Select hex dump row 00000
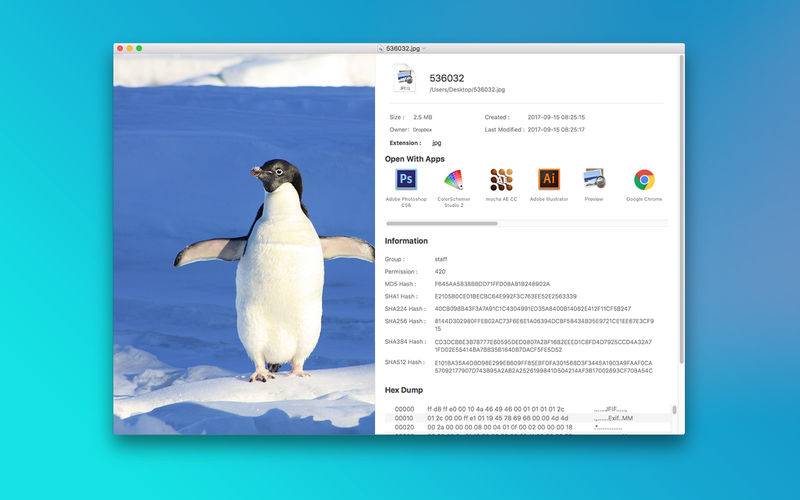The height and width of the screenshot is (500, 800). click(x=528, y=409)
